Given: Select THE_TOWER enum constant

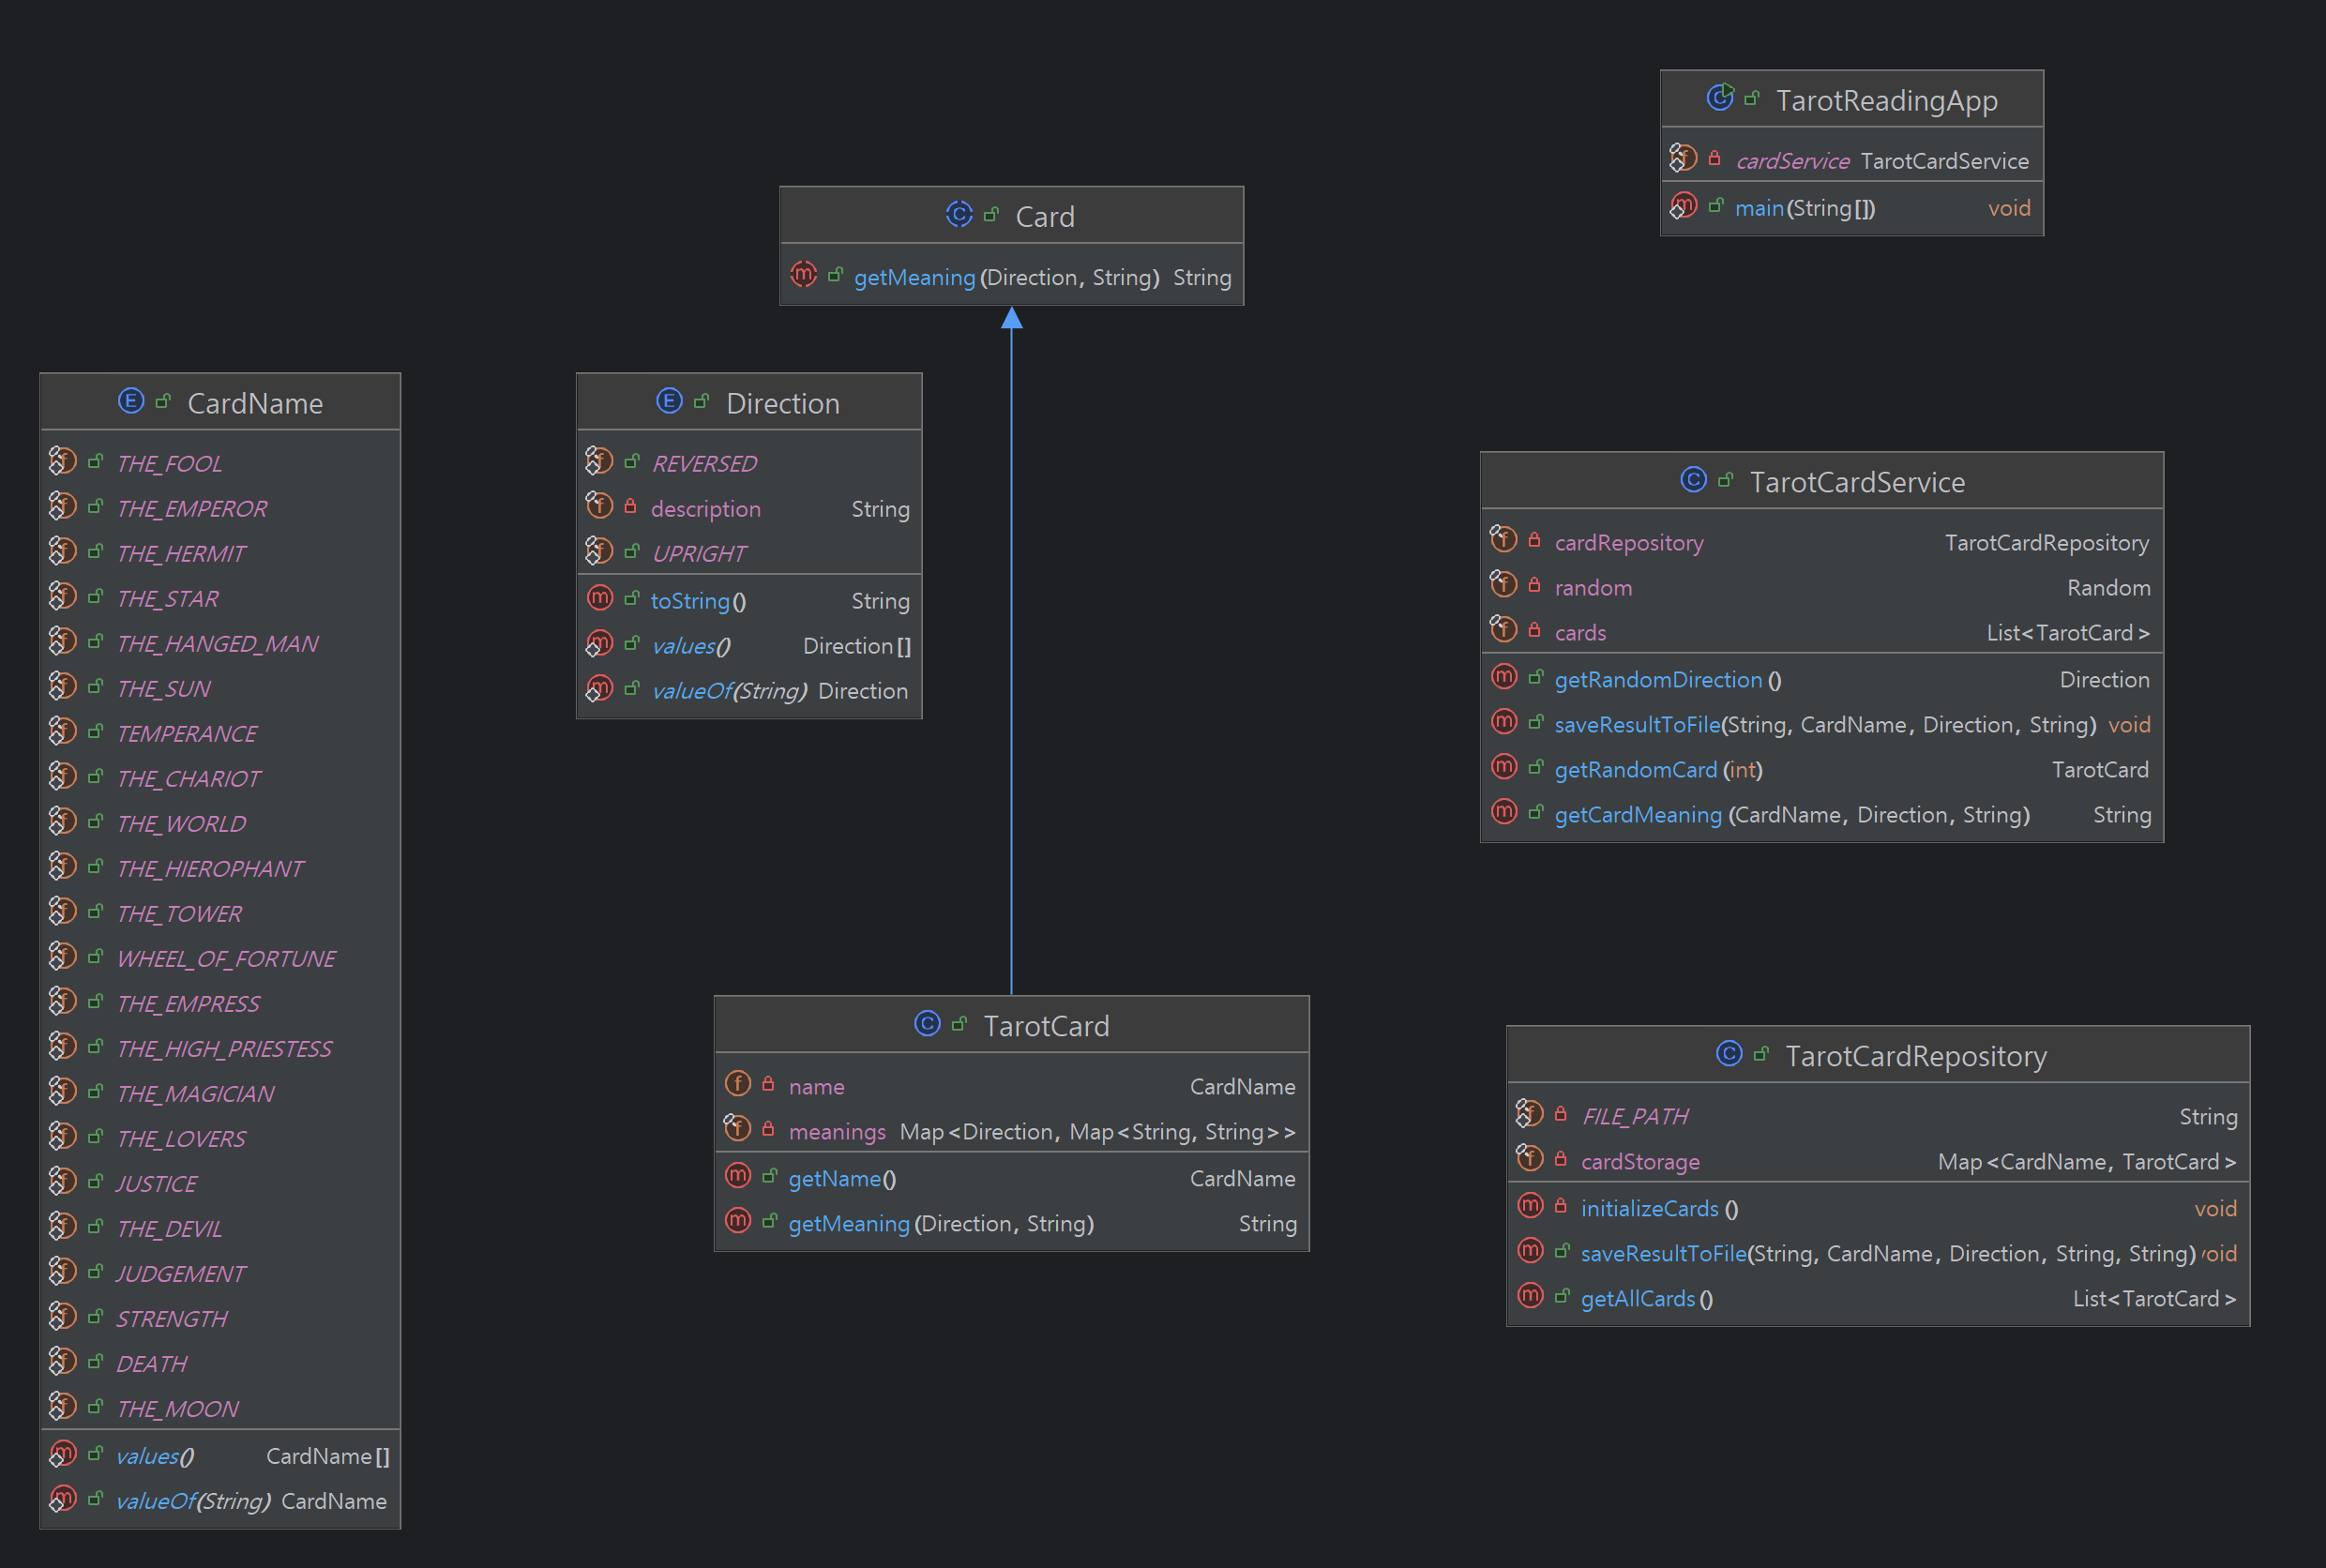Looking at the screenshot, I should click(x=179, y=914).
